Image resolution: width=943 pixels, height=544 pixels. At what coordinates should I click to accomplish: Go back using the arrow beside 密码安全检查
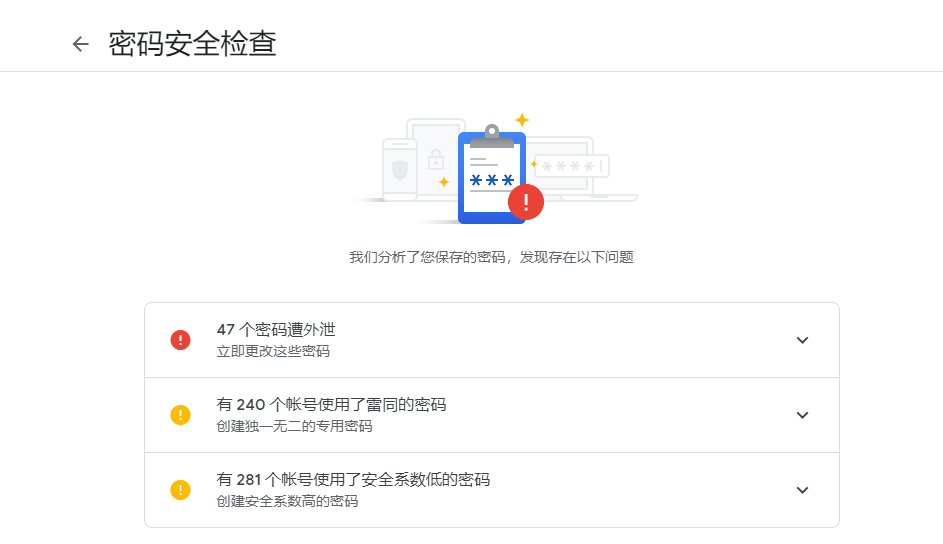point(81,44)
